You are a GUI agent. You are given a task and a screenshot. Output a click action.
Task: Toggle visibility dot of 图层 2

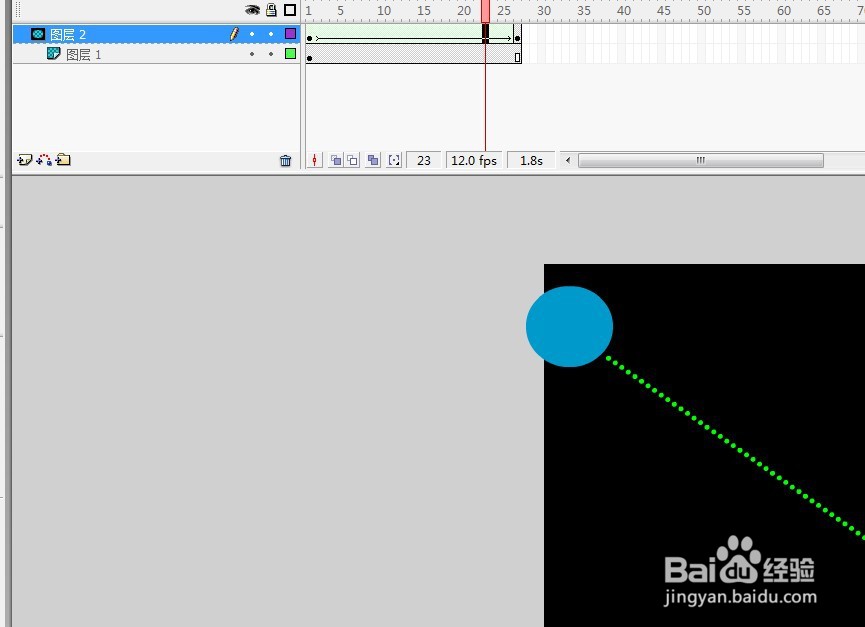click(x=252, y=34)
